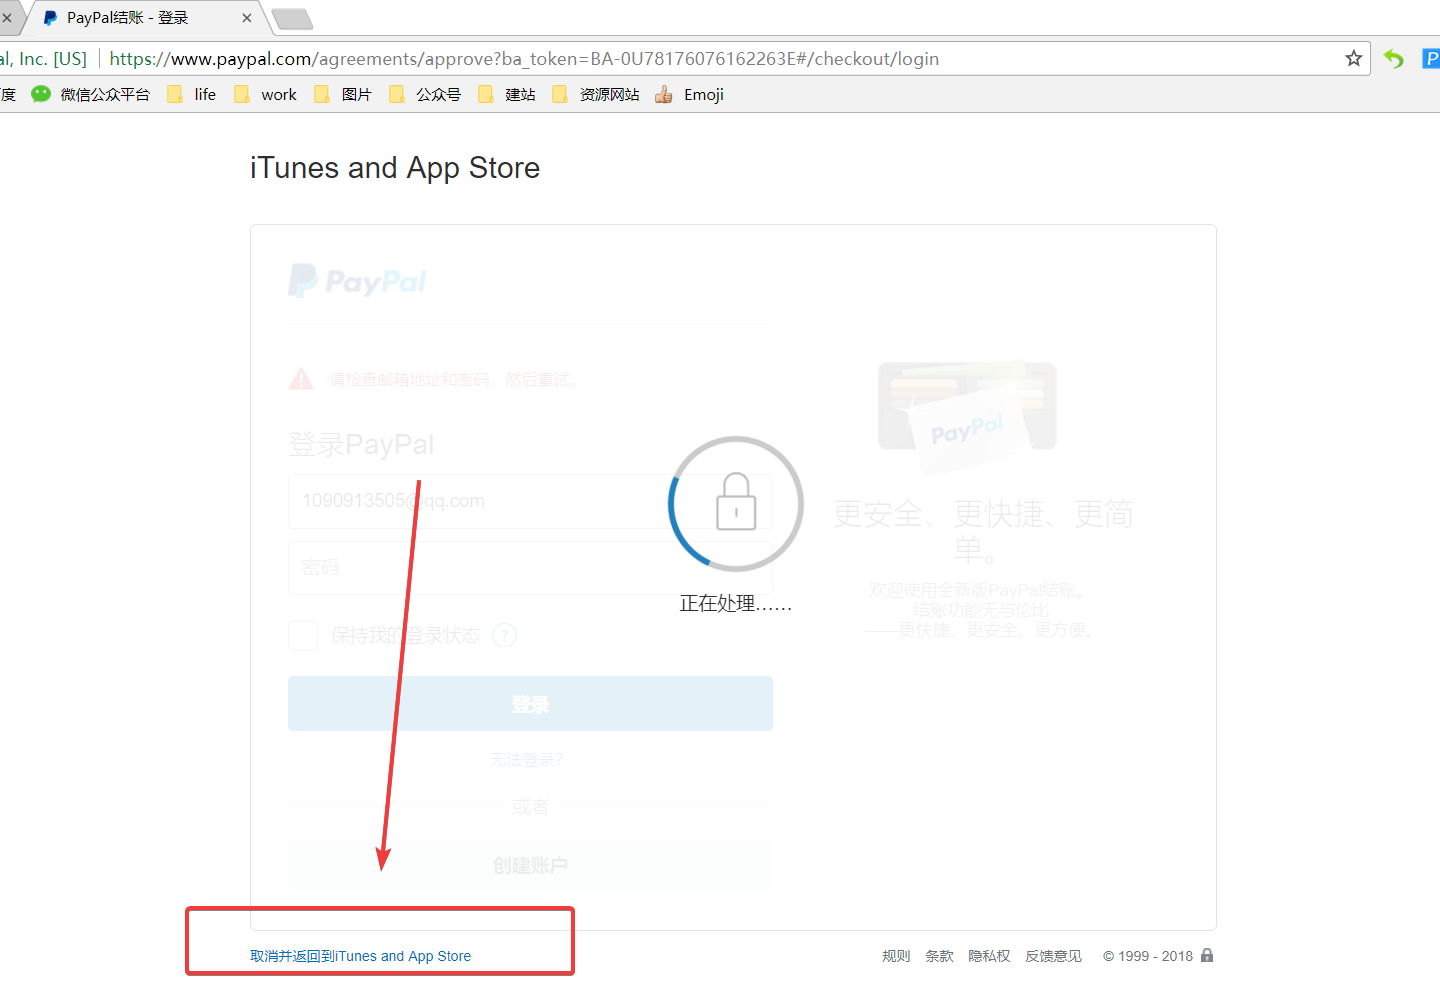The image size is (1440, 987).
Task: Open the 图片 bookmark folder
Action: coord(343,94)
